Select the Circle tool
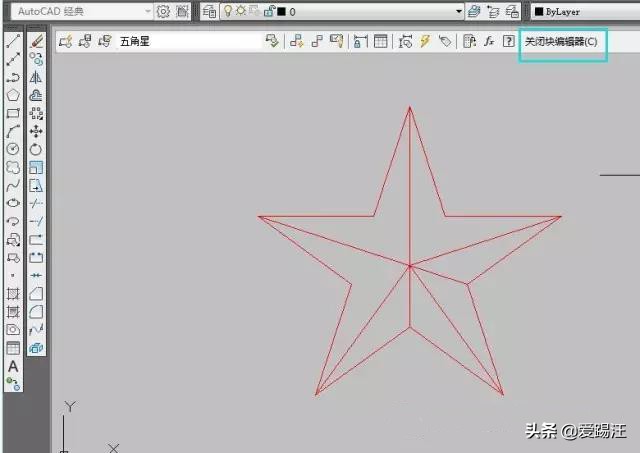 (13, 149)
